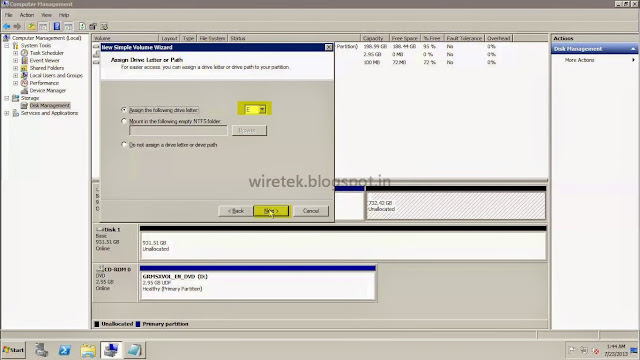640x360 pixels.
Task: Select Device Manager icon in tree
Action: [x=24, y=91]
